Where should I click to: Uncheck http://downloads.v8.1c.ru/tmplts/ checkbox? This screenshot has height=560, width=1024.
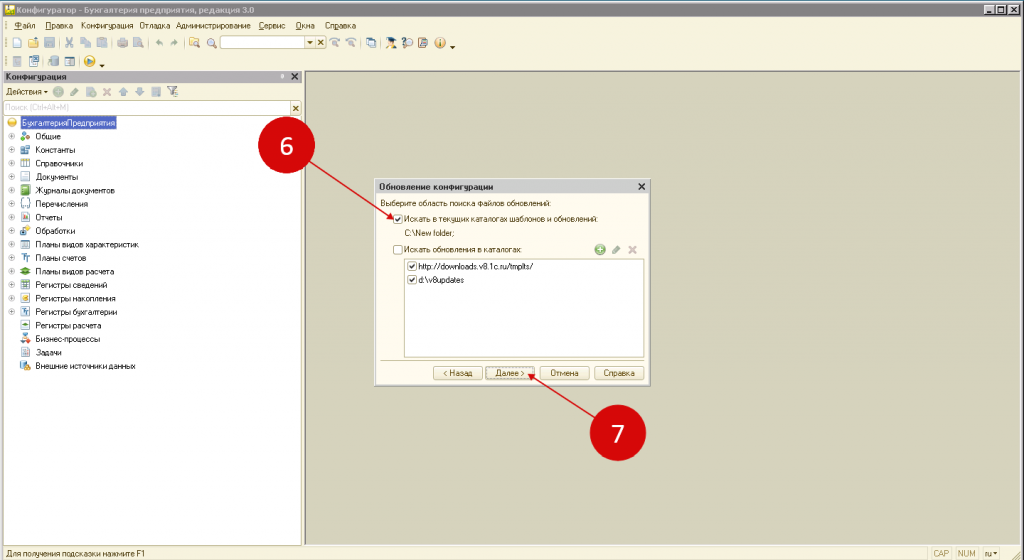pos(412,266)
